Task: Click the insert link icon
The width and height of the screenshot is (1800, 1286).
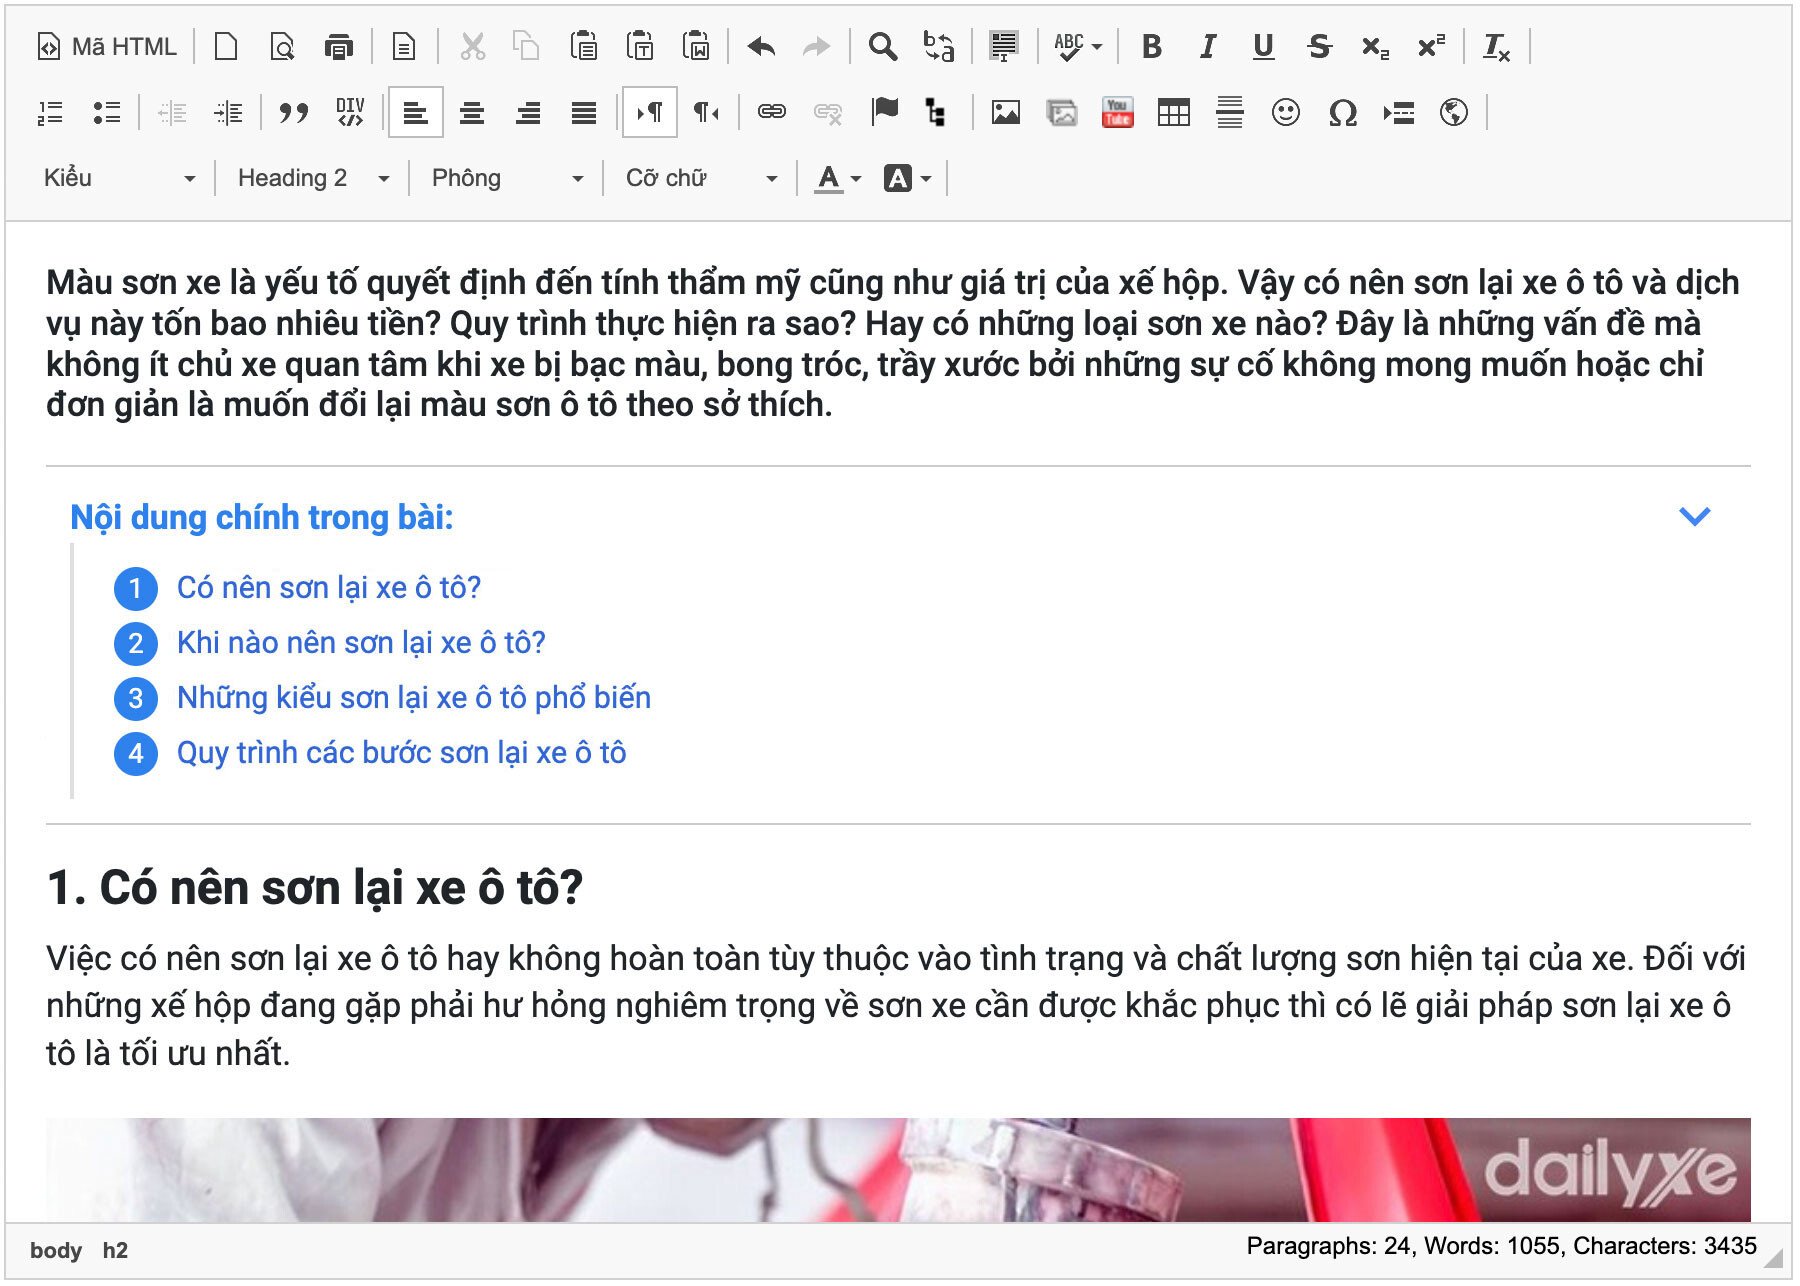Action: click(x=771, y=112)
